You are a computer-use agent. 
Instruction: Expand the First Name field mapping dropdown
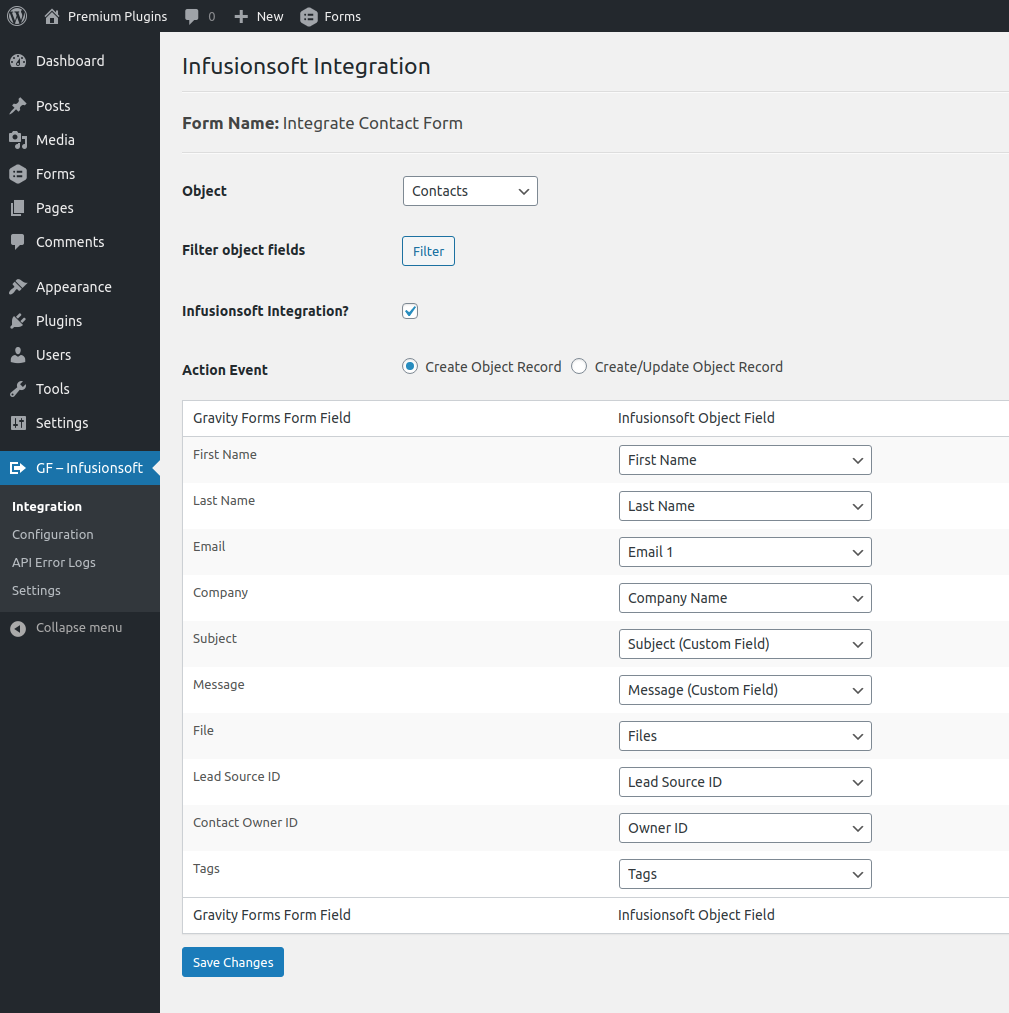coord(744,460)
